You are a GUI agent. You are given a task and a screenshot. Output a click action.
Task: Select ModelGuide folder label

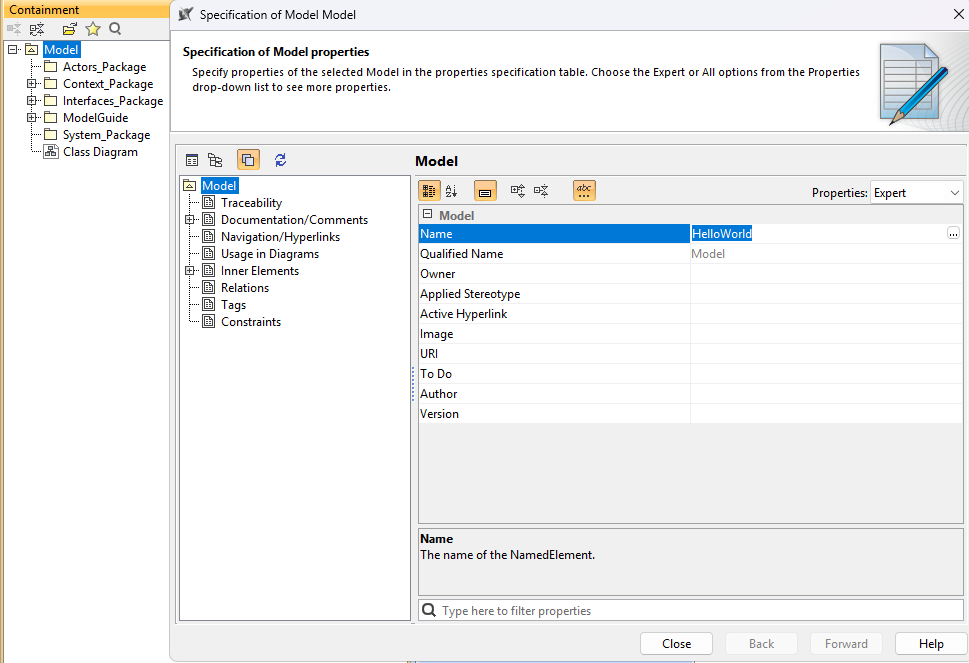coord(95,117)
